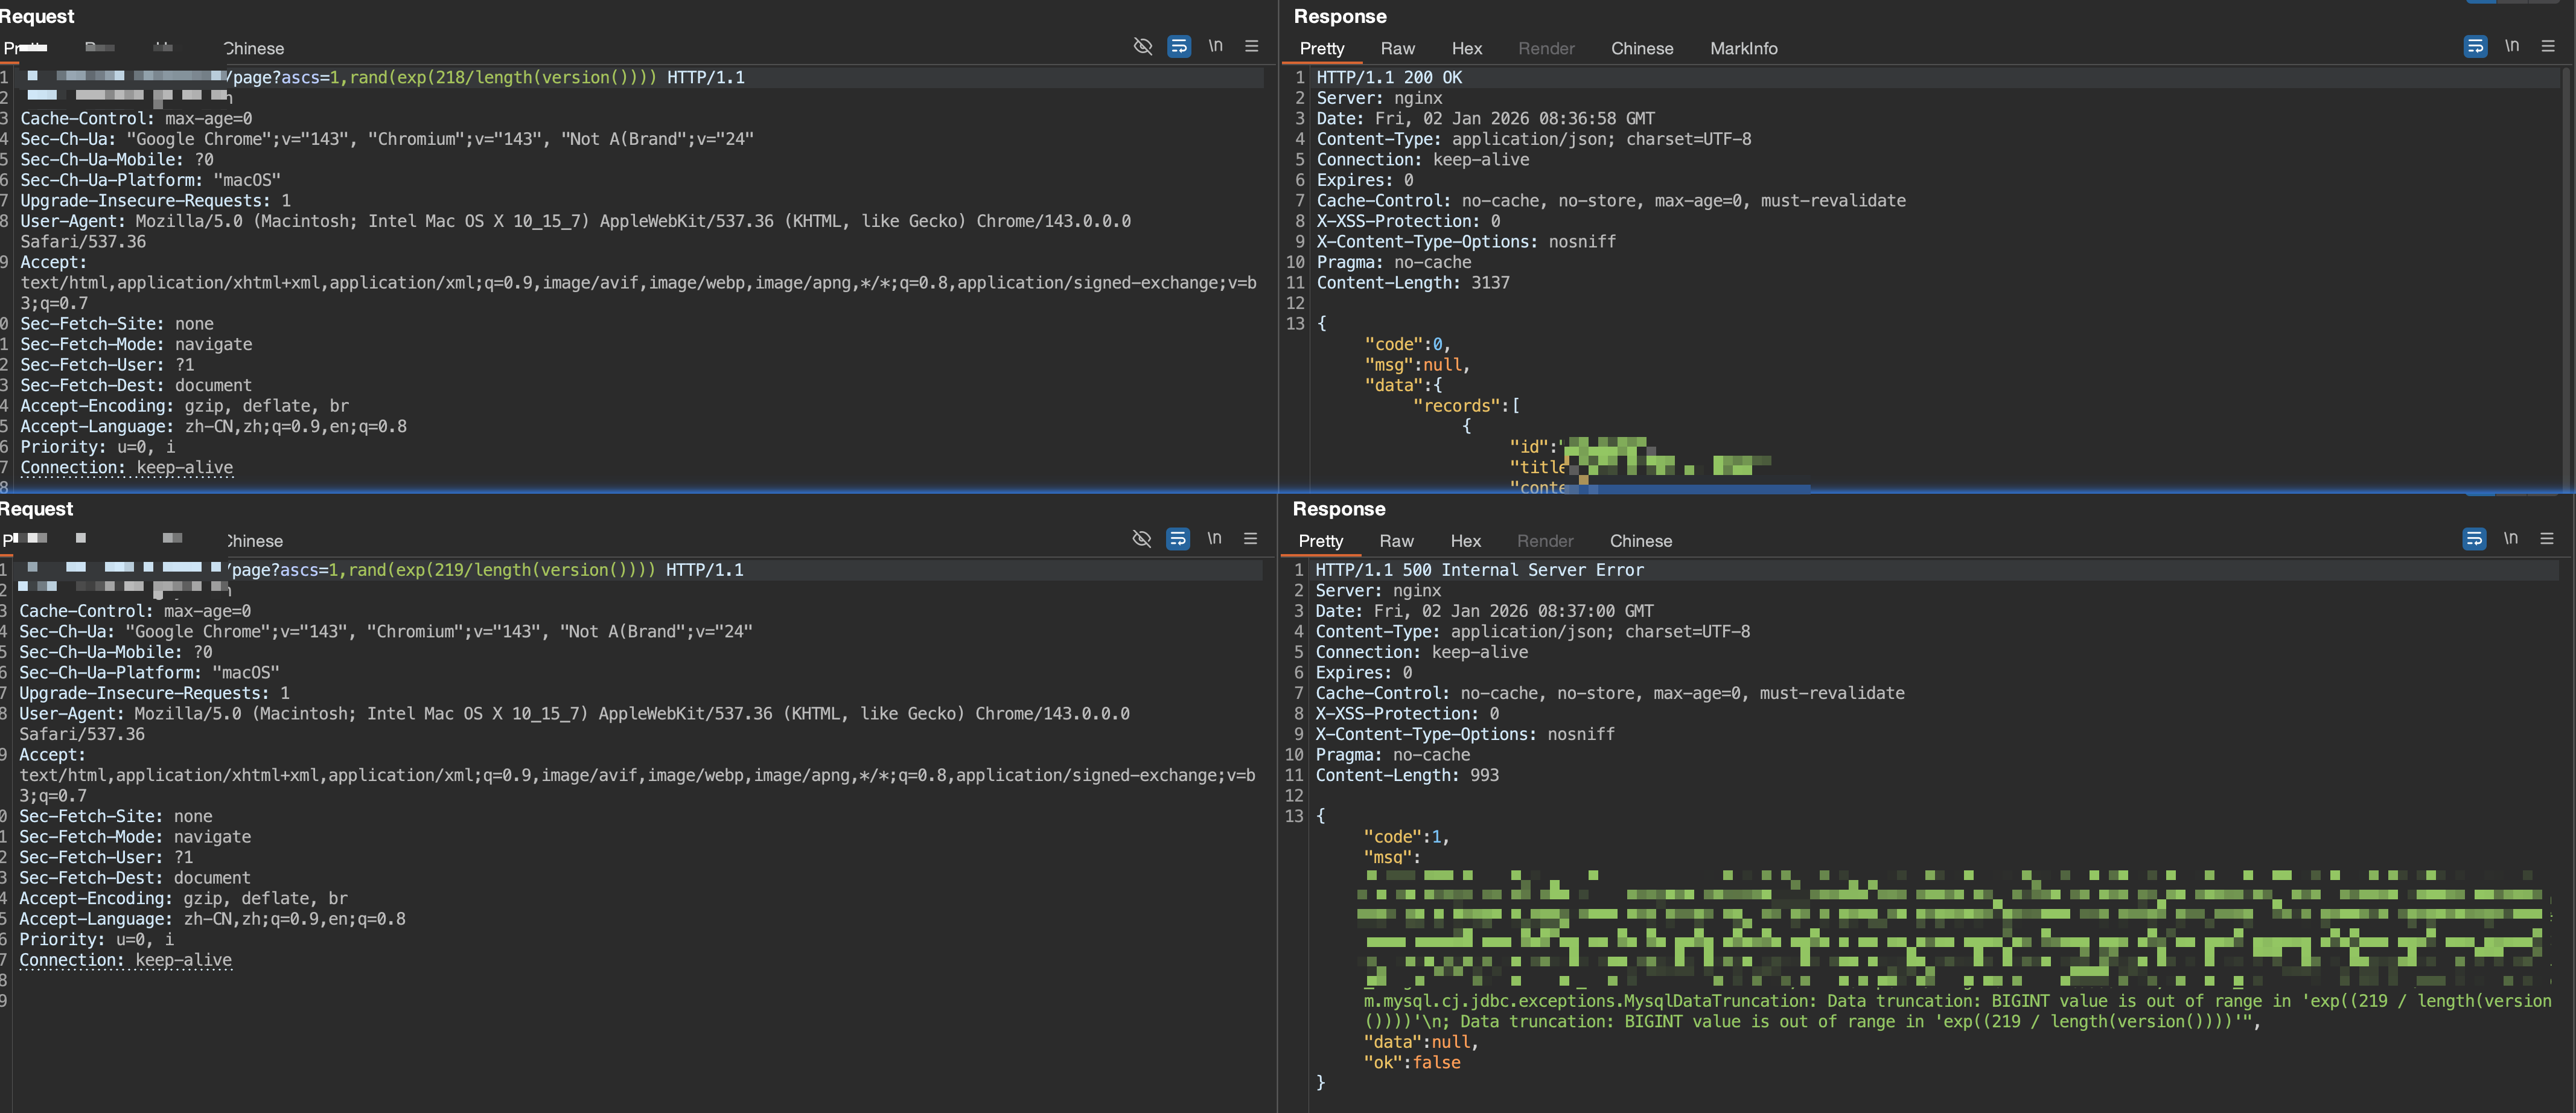Click Chinese tab in top Request panel
Viewport: 2576px width, 1113px height.
coord(254,48)
